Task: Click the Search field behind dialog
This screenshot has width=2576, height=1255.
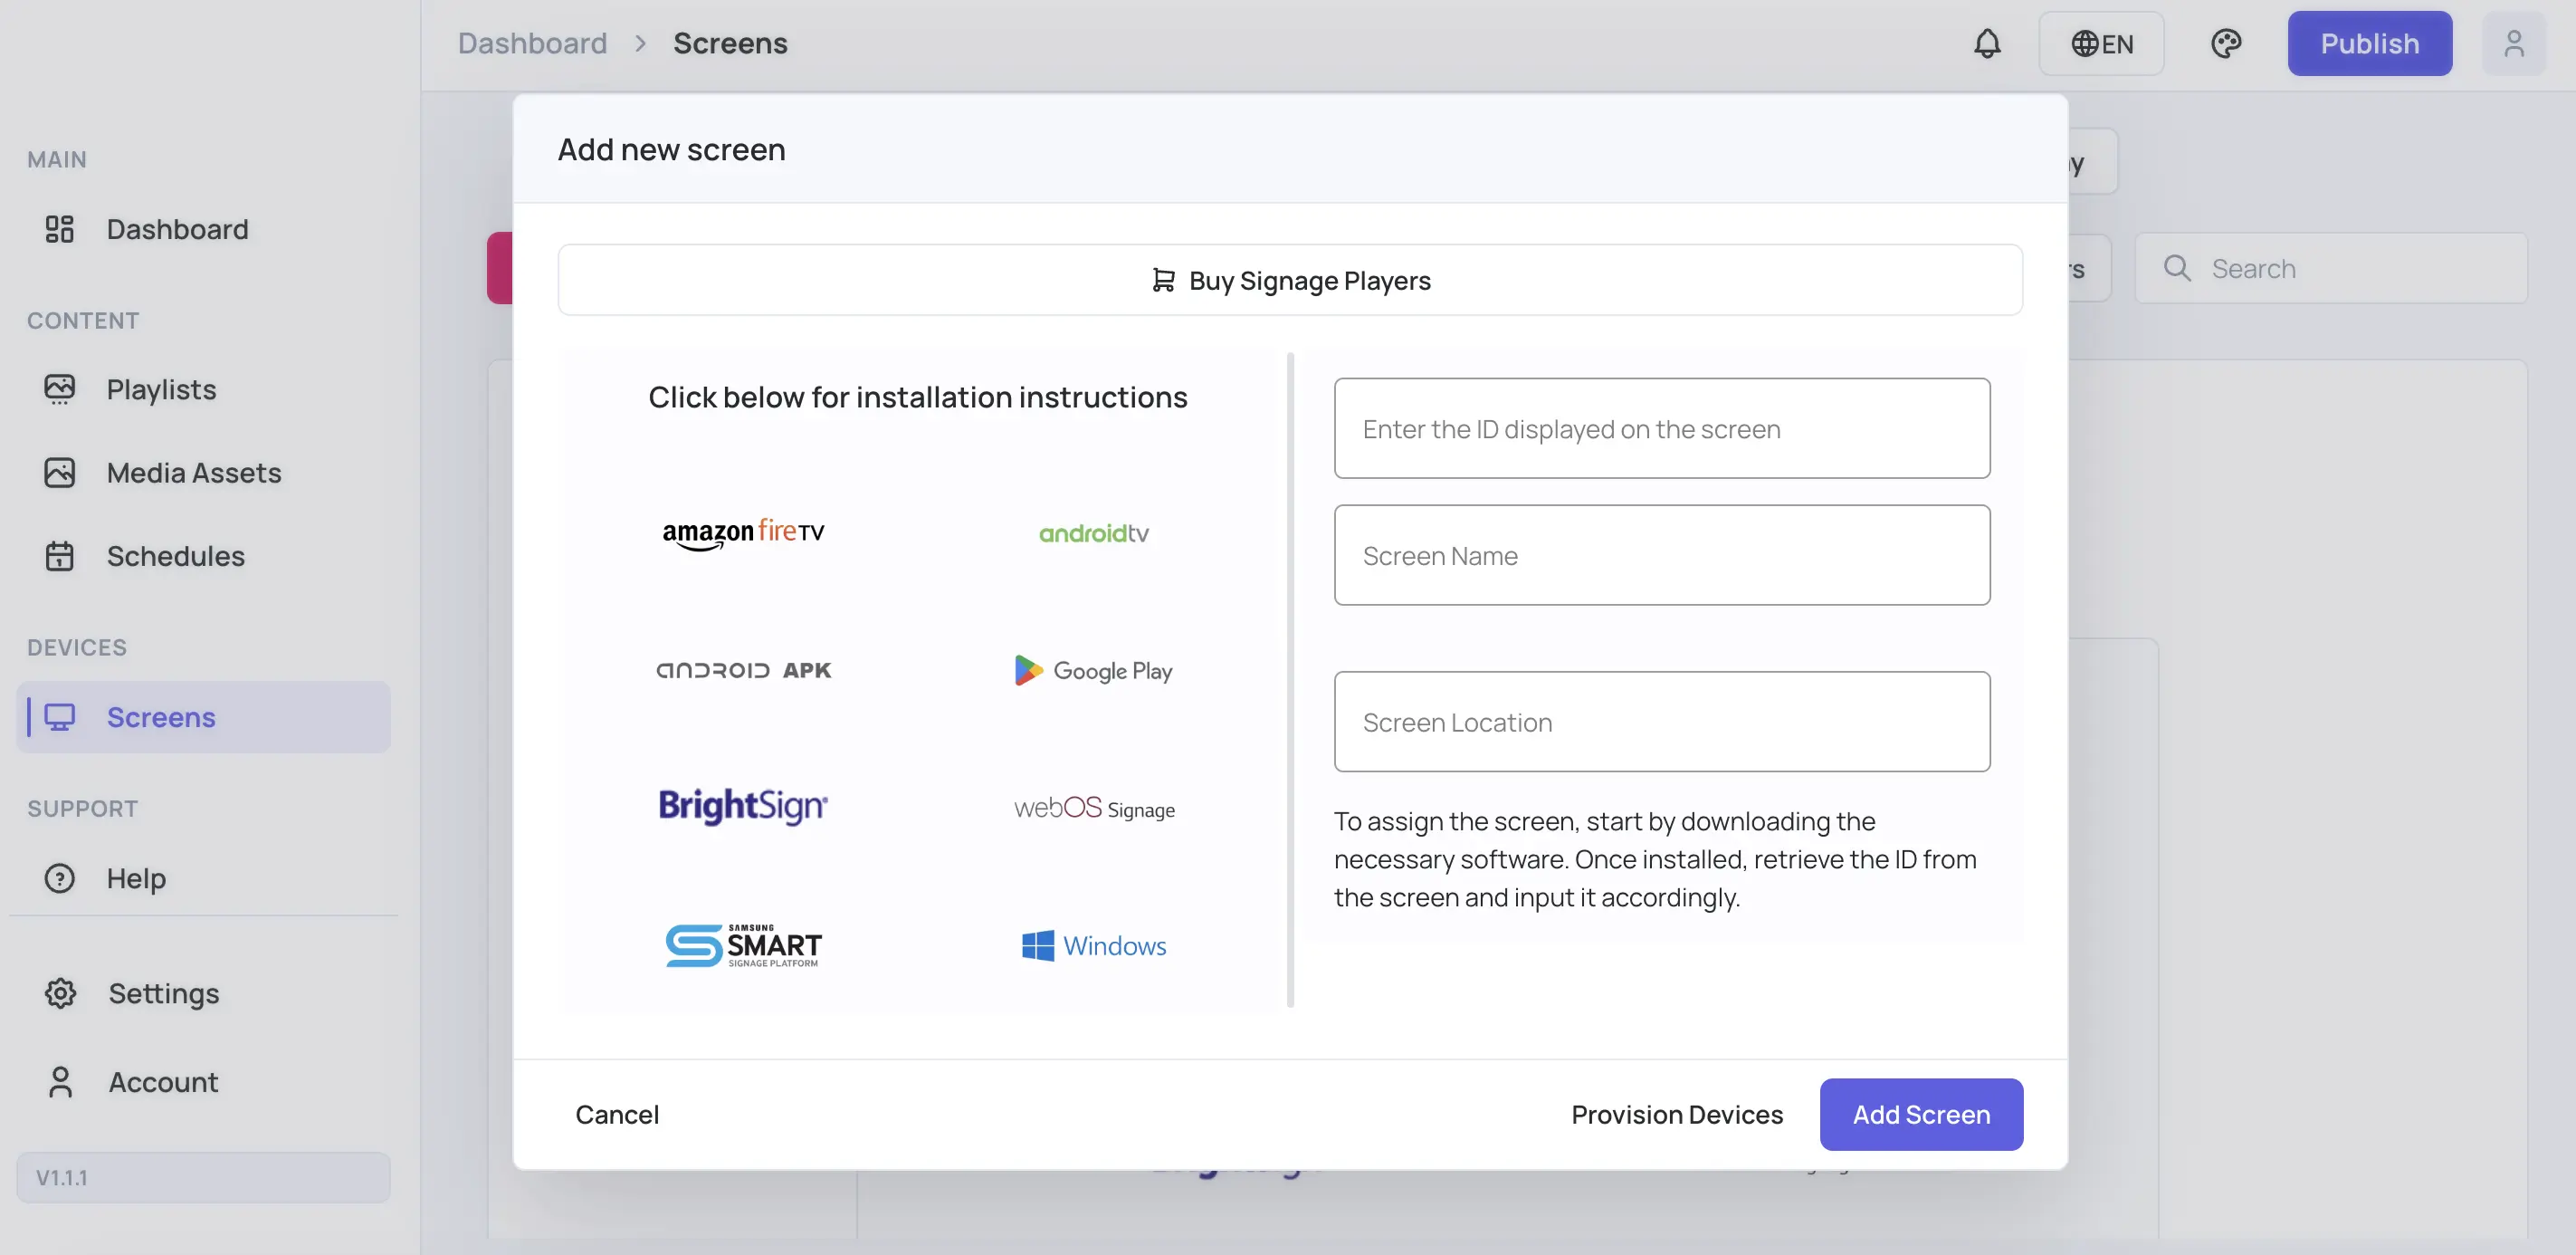Action: pos(2330,268)
